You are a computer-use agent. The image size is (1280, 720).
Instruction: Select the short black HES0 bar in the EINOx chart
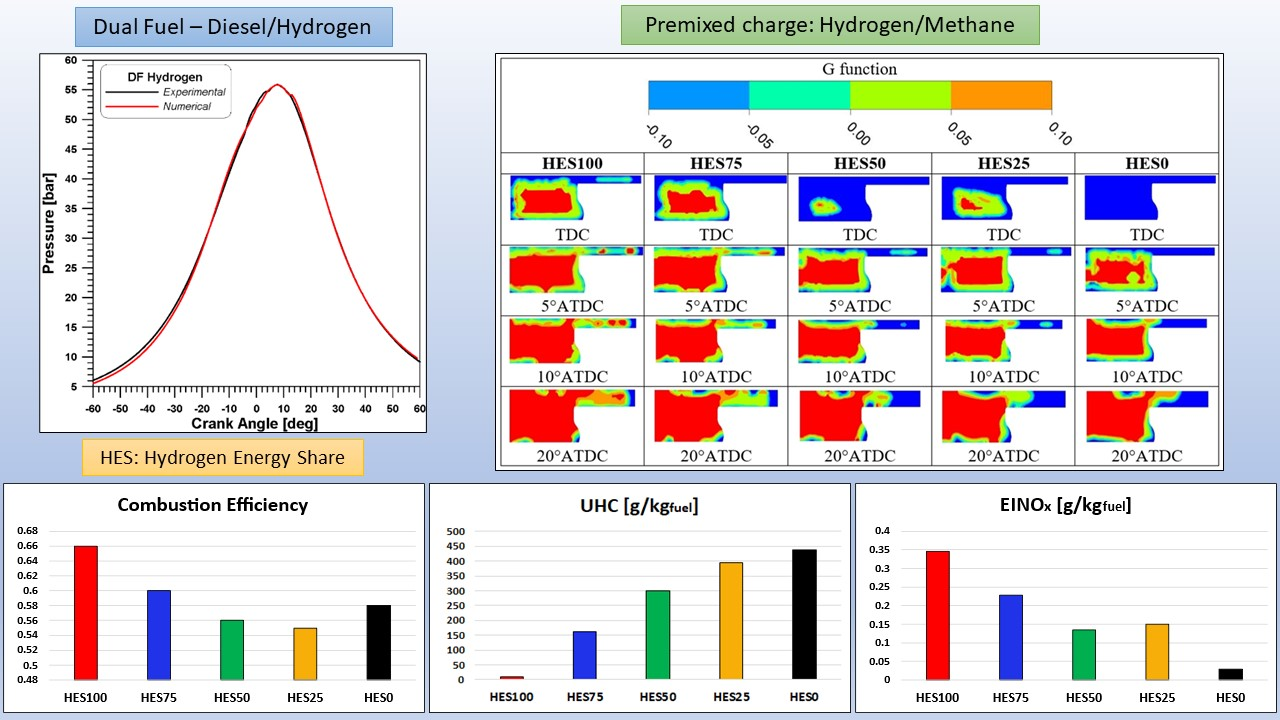click(1229, 675)
